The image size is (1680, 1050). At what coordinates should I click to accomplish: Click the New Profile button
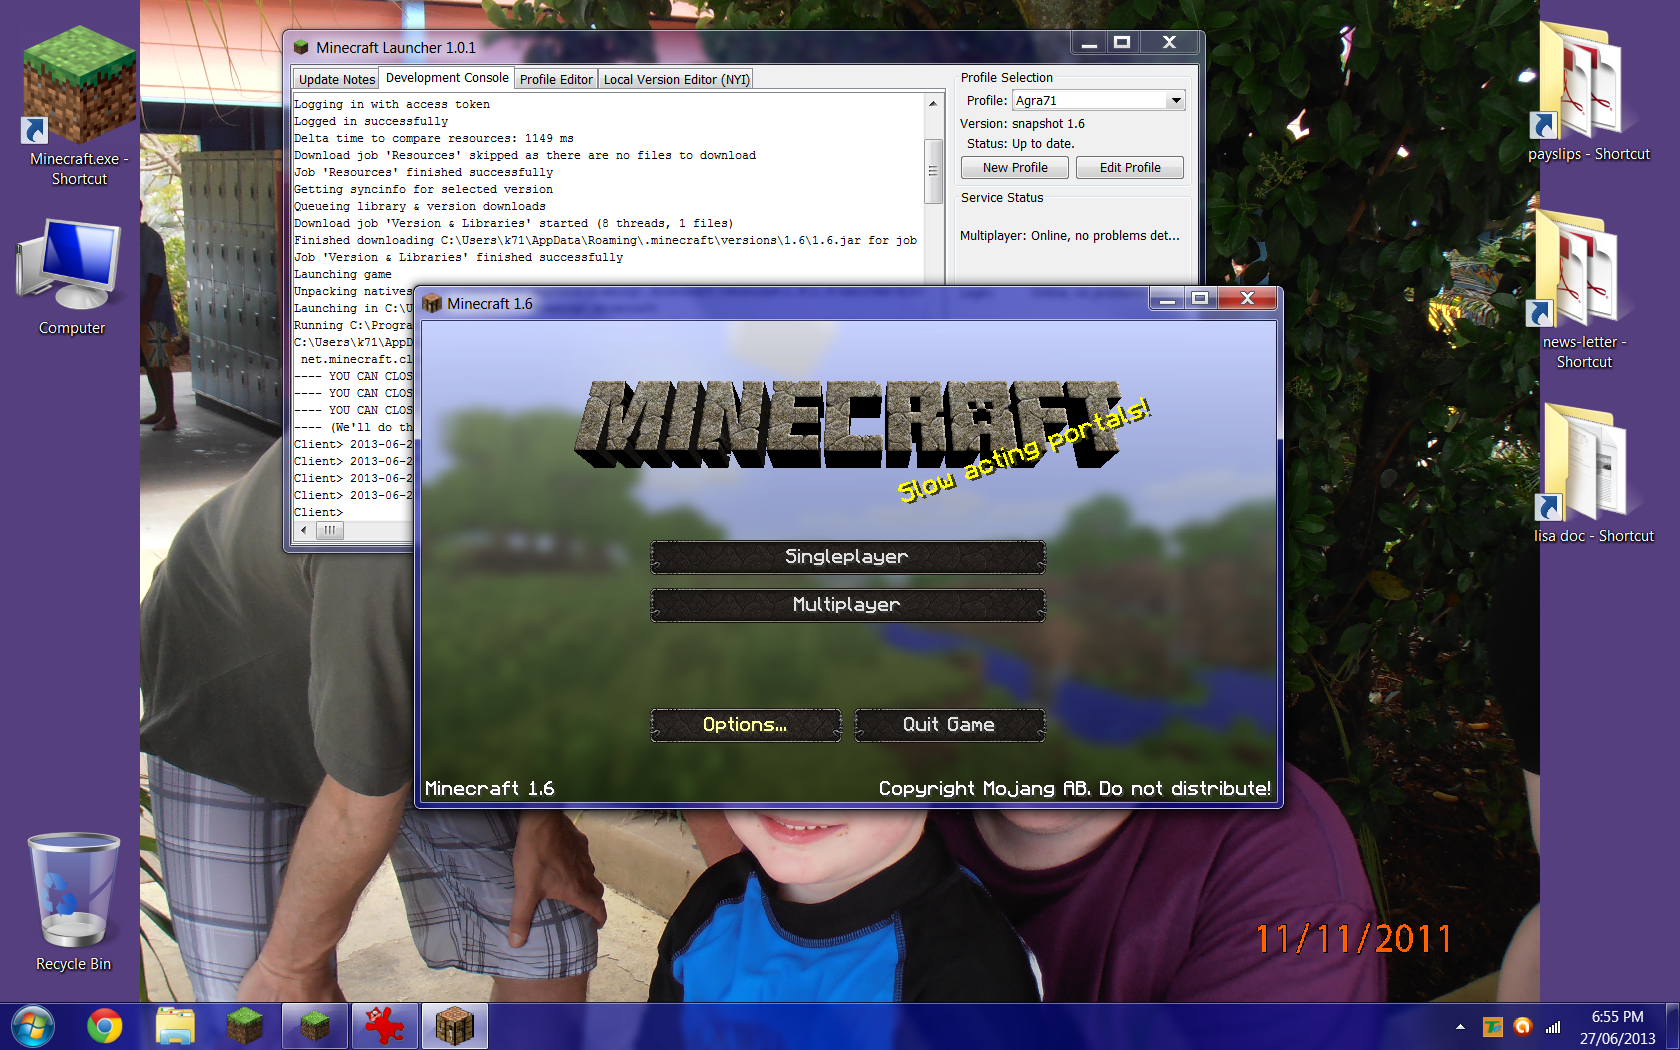pos(1015,167)
